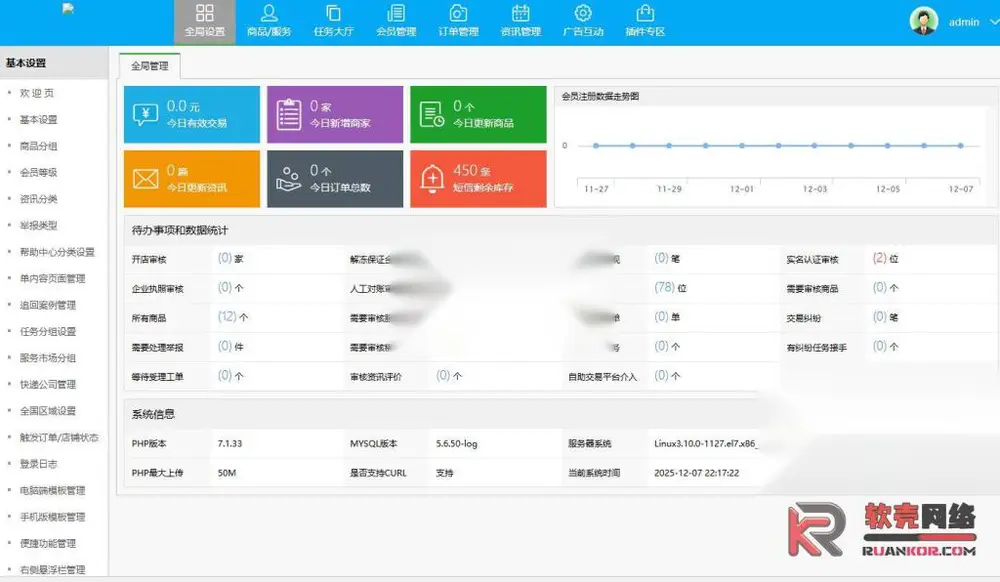Image resolution: width=1000 pixels, height=582 pixels.
Task: Click the admin user avatar
Action: [x=923, y=21]
